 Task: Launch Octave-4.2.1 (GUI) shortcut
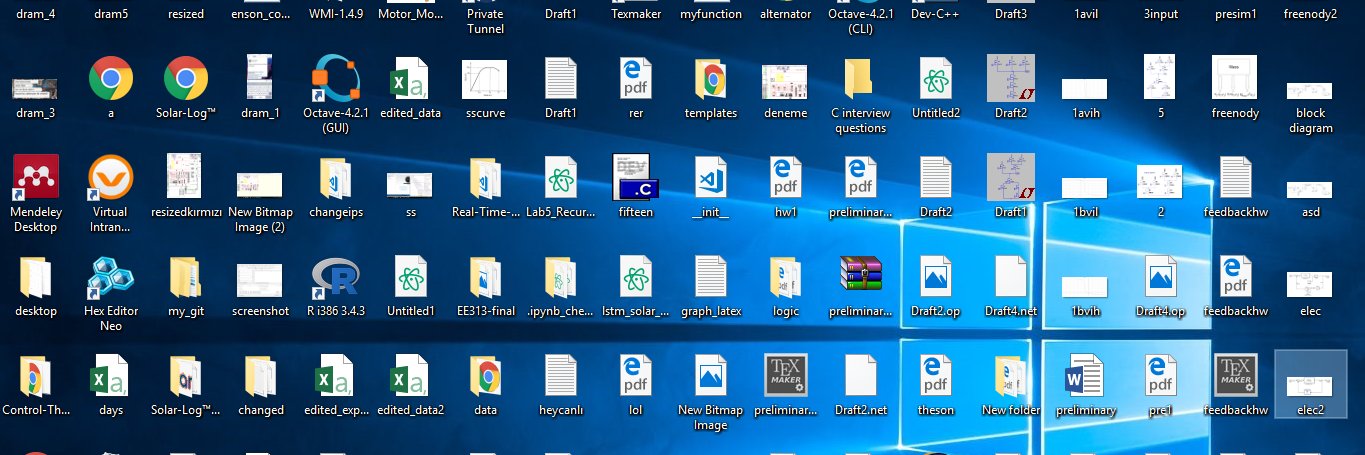point(336,80)
